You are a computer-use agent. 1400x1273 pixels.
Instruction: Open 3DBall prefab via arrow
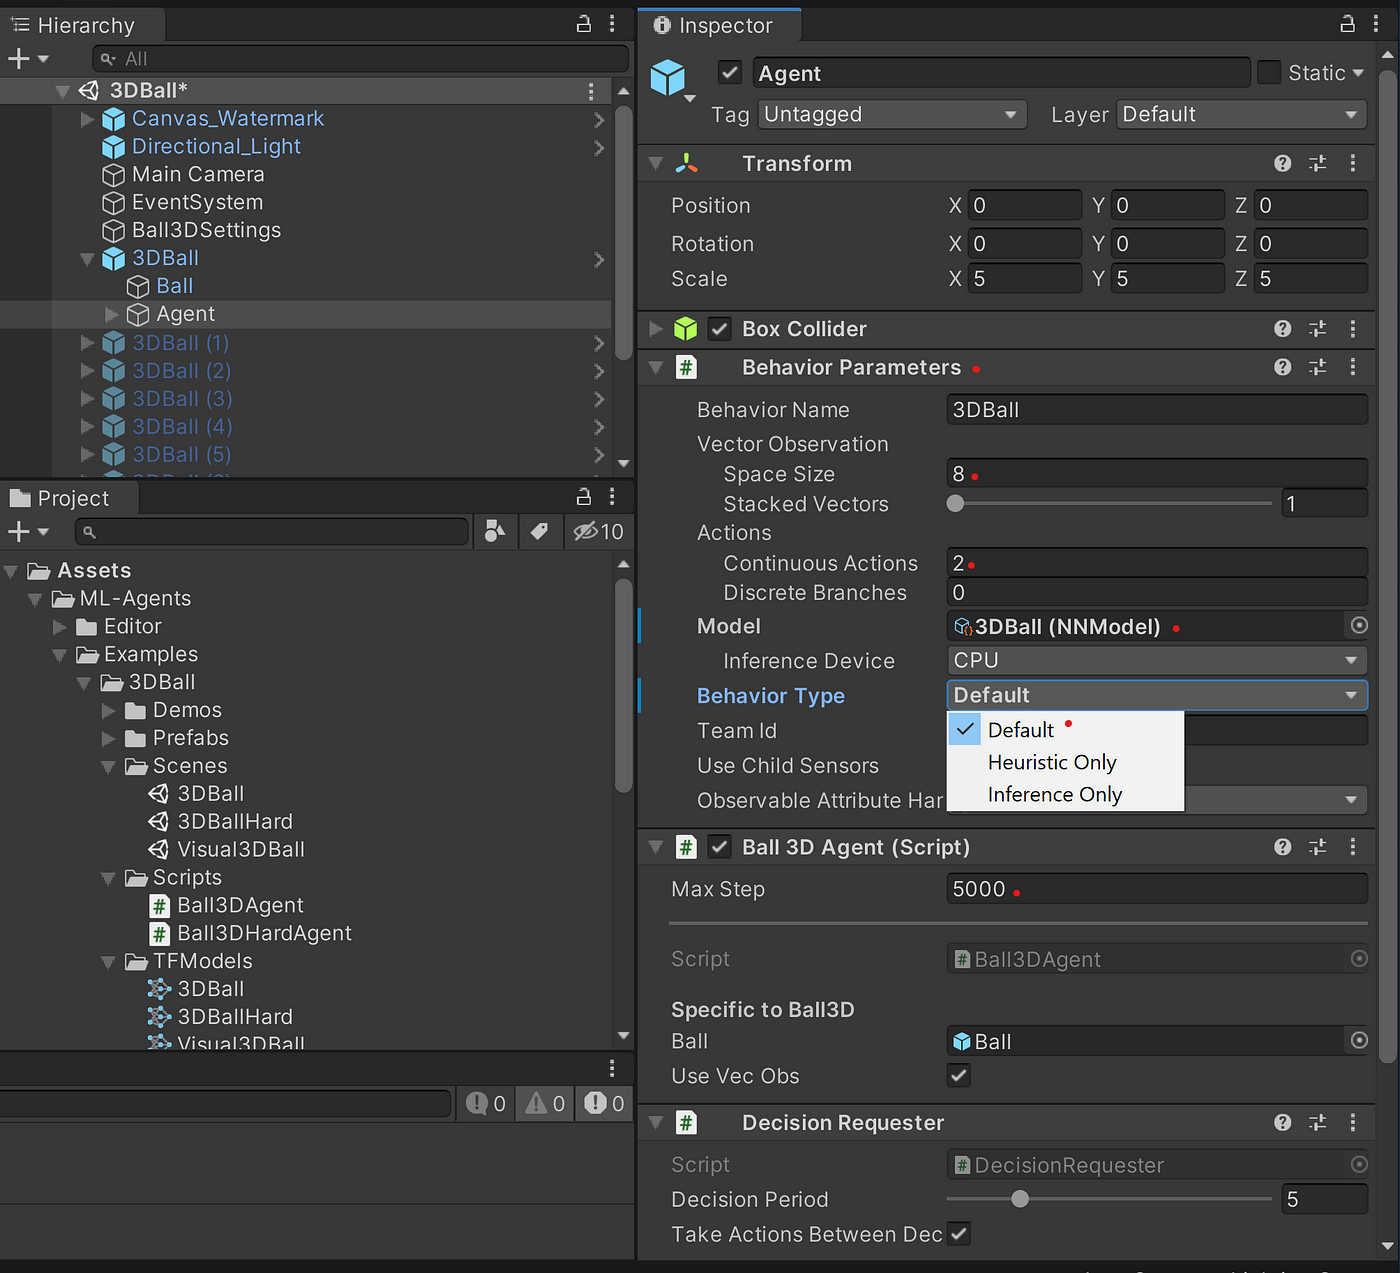click(x=599, y=259)
